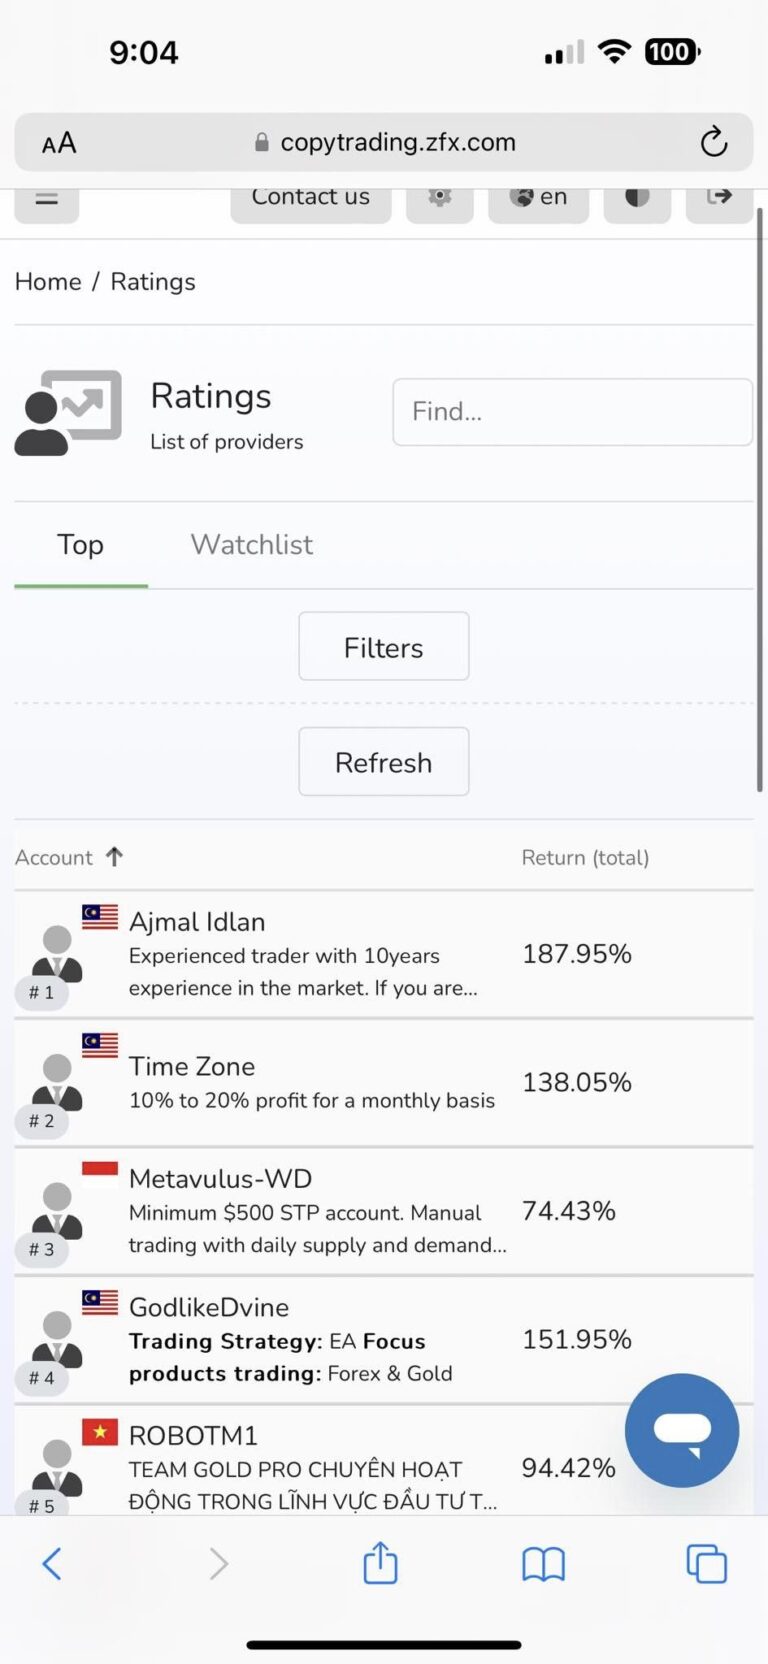
Task: Click the logout arrow icon
Action: (x=719, y=198)
